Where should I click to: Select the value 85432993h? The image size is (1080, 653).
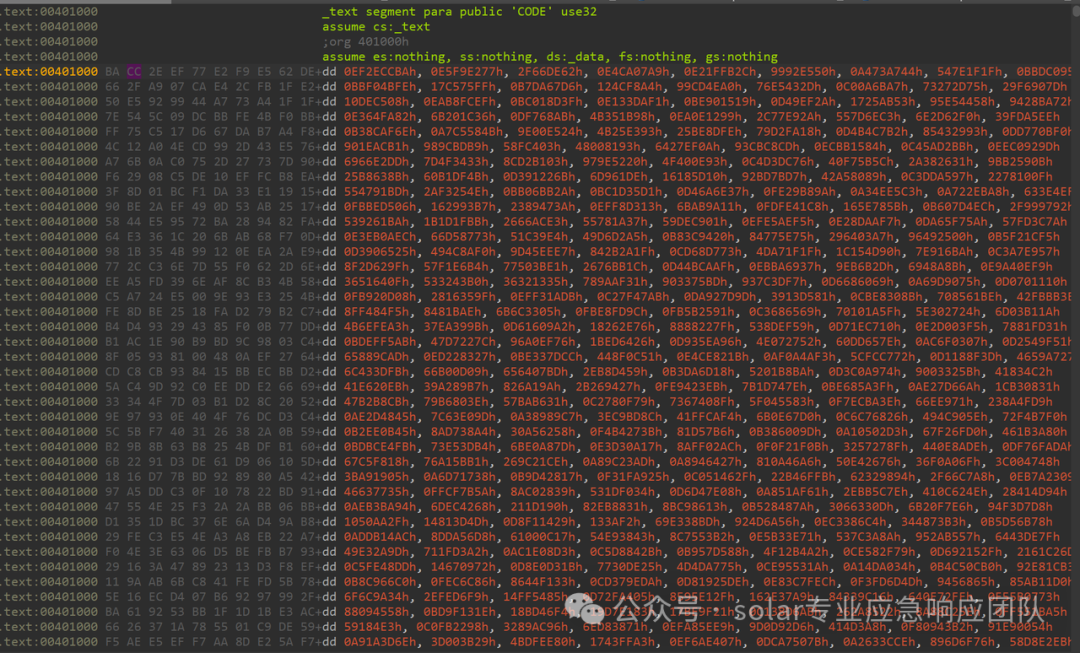(955, 132)
